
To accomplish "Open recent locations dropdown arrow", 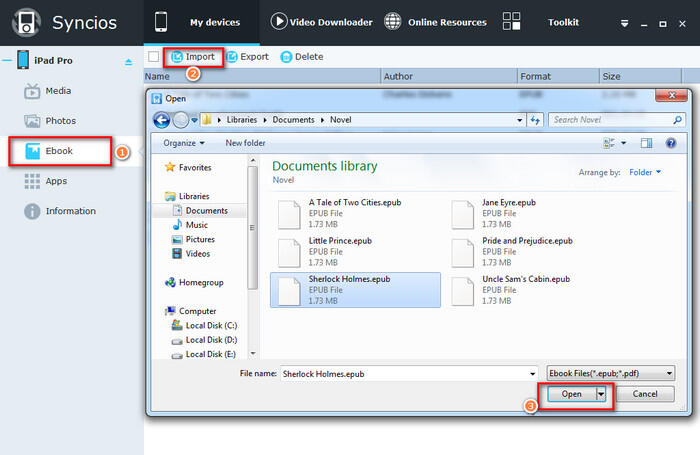I will [x=194, y=120].
